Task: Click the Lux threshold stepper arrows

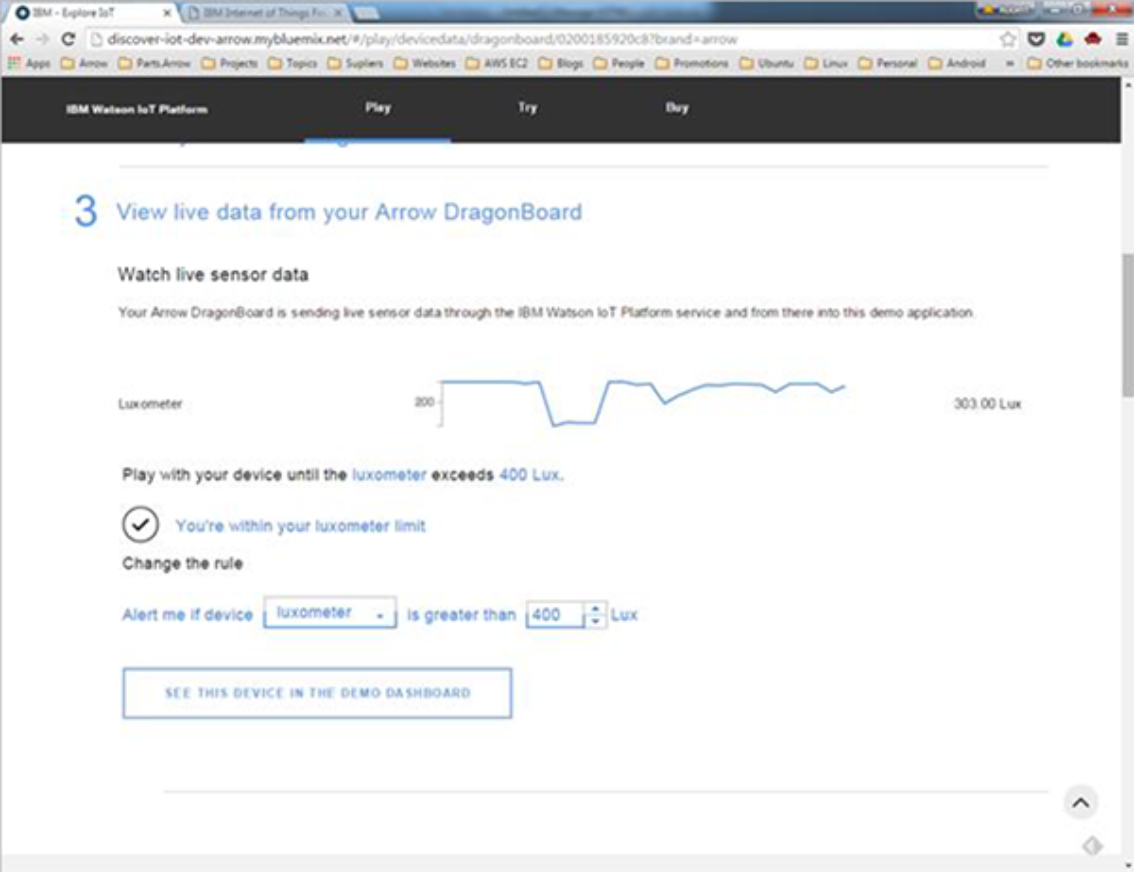Action: (595, 615)
